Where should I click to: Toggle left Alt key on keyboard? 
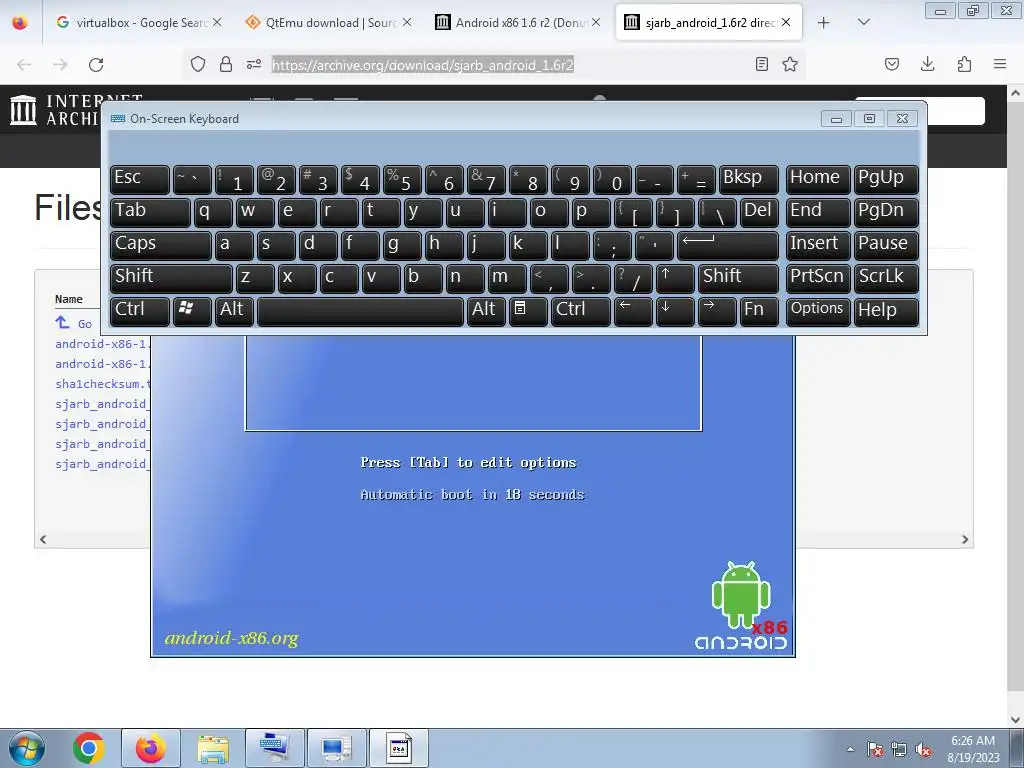tap(234, 311)
